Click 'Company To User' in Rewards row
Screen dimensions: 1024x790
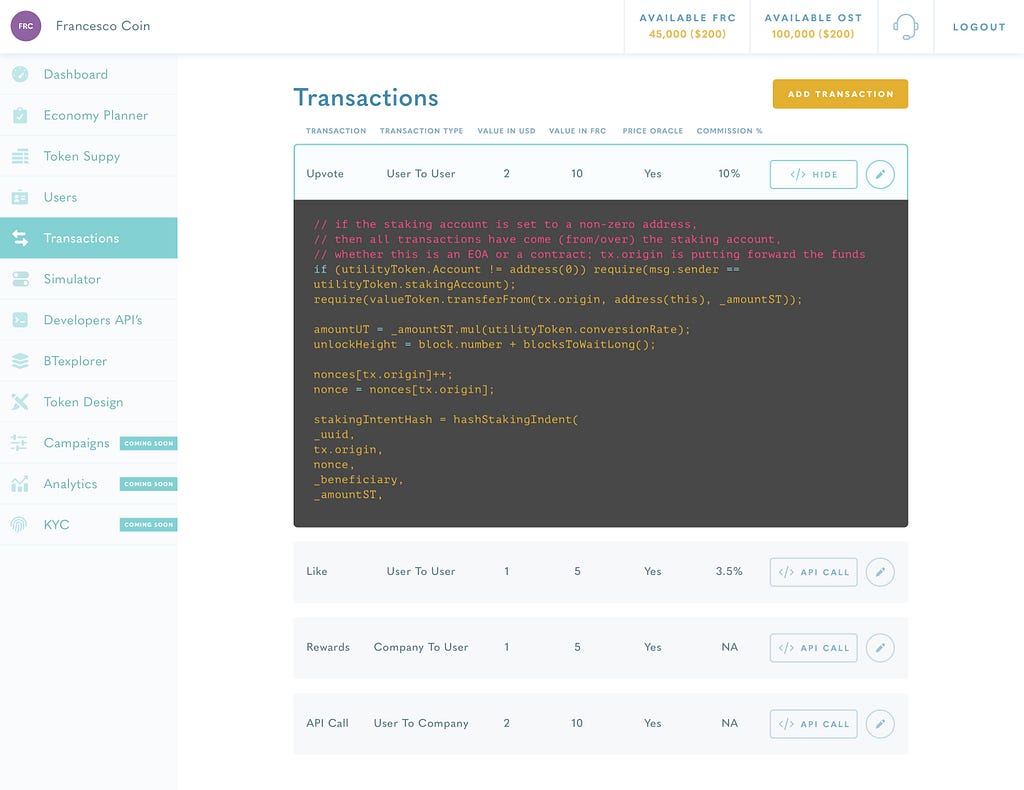[x=421, y=647]
